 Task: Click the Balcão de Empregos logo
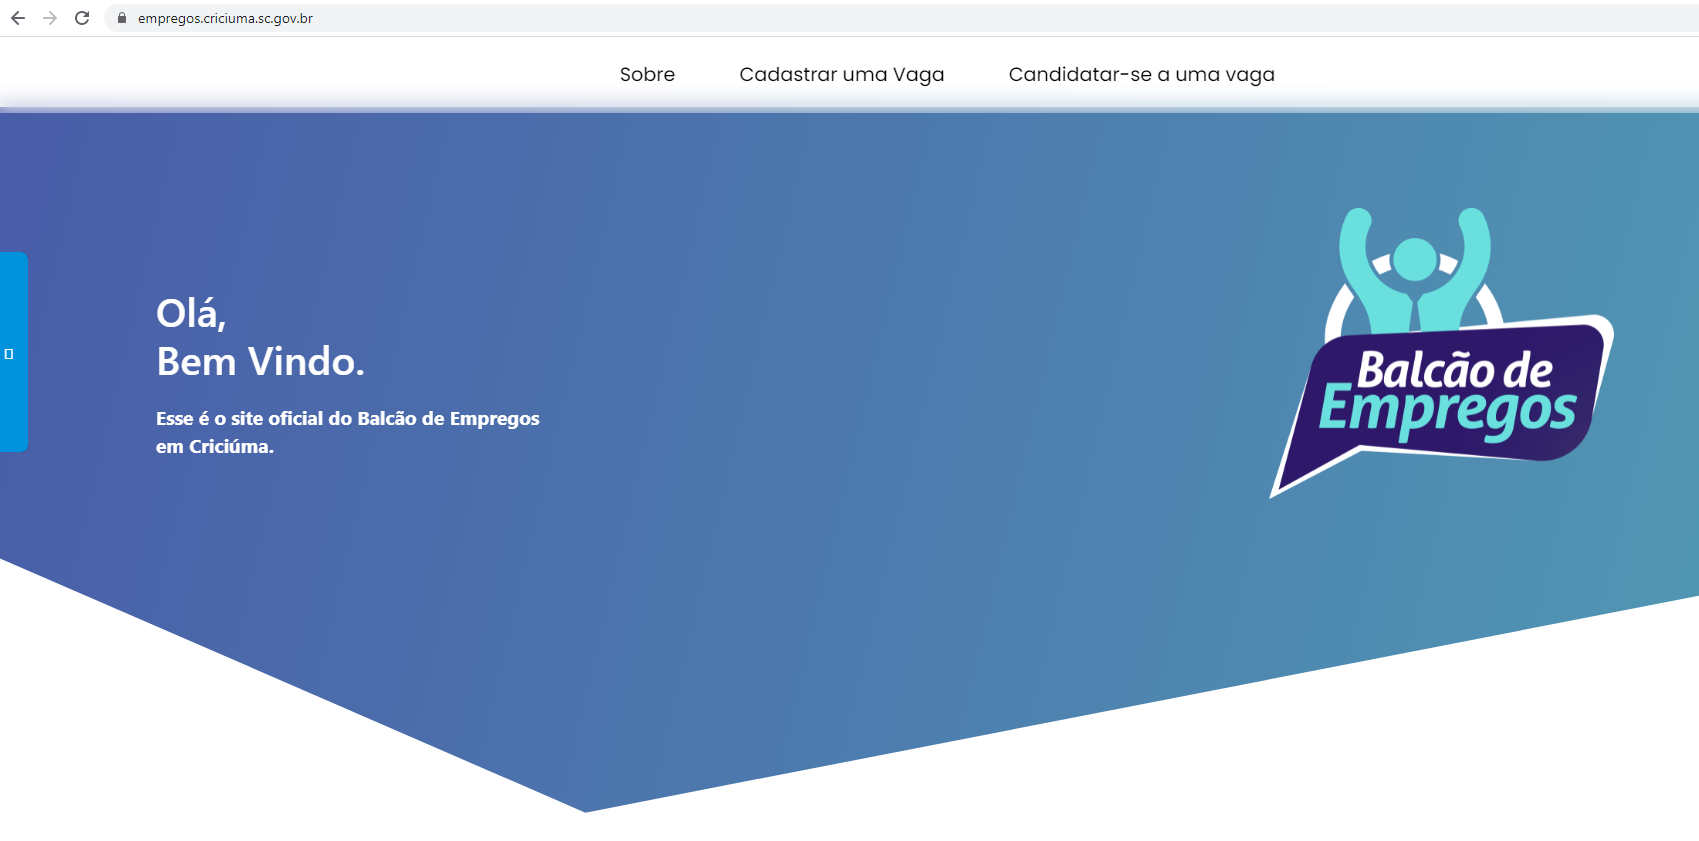tap(1441, 352)
